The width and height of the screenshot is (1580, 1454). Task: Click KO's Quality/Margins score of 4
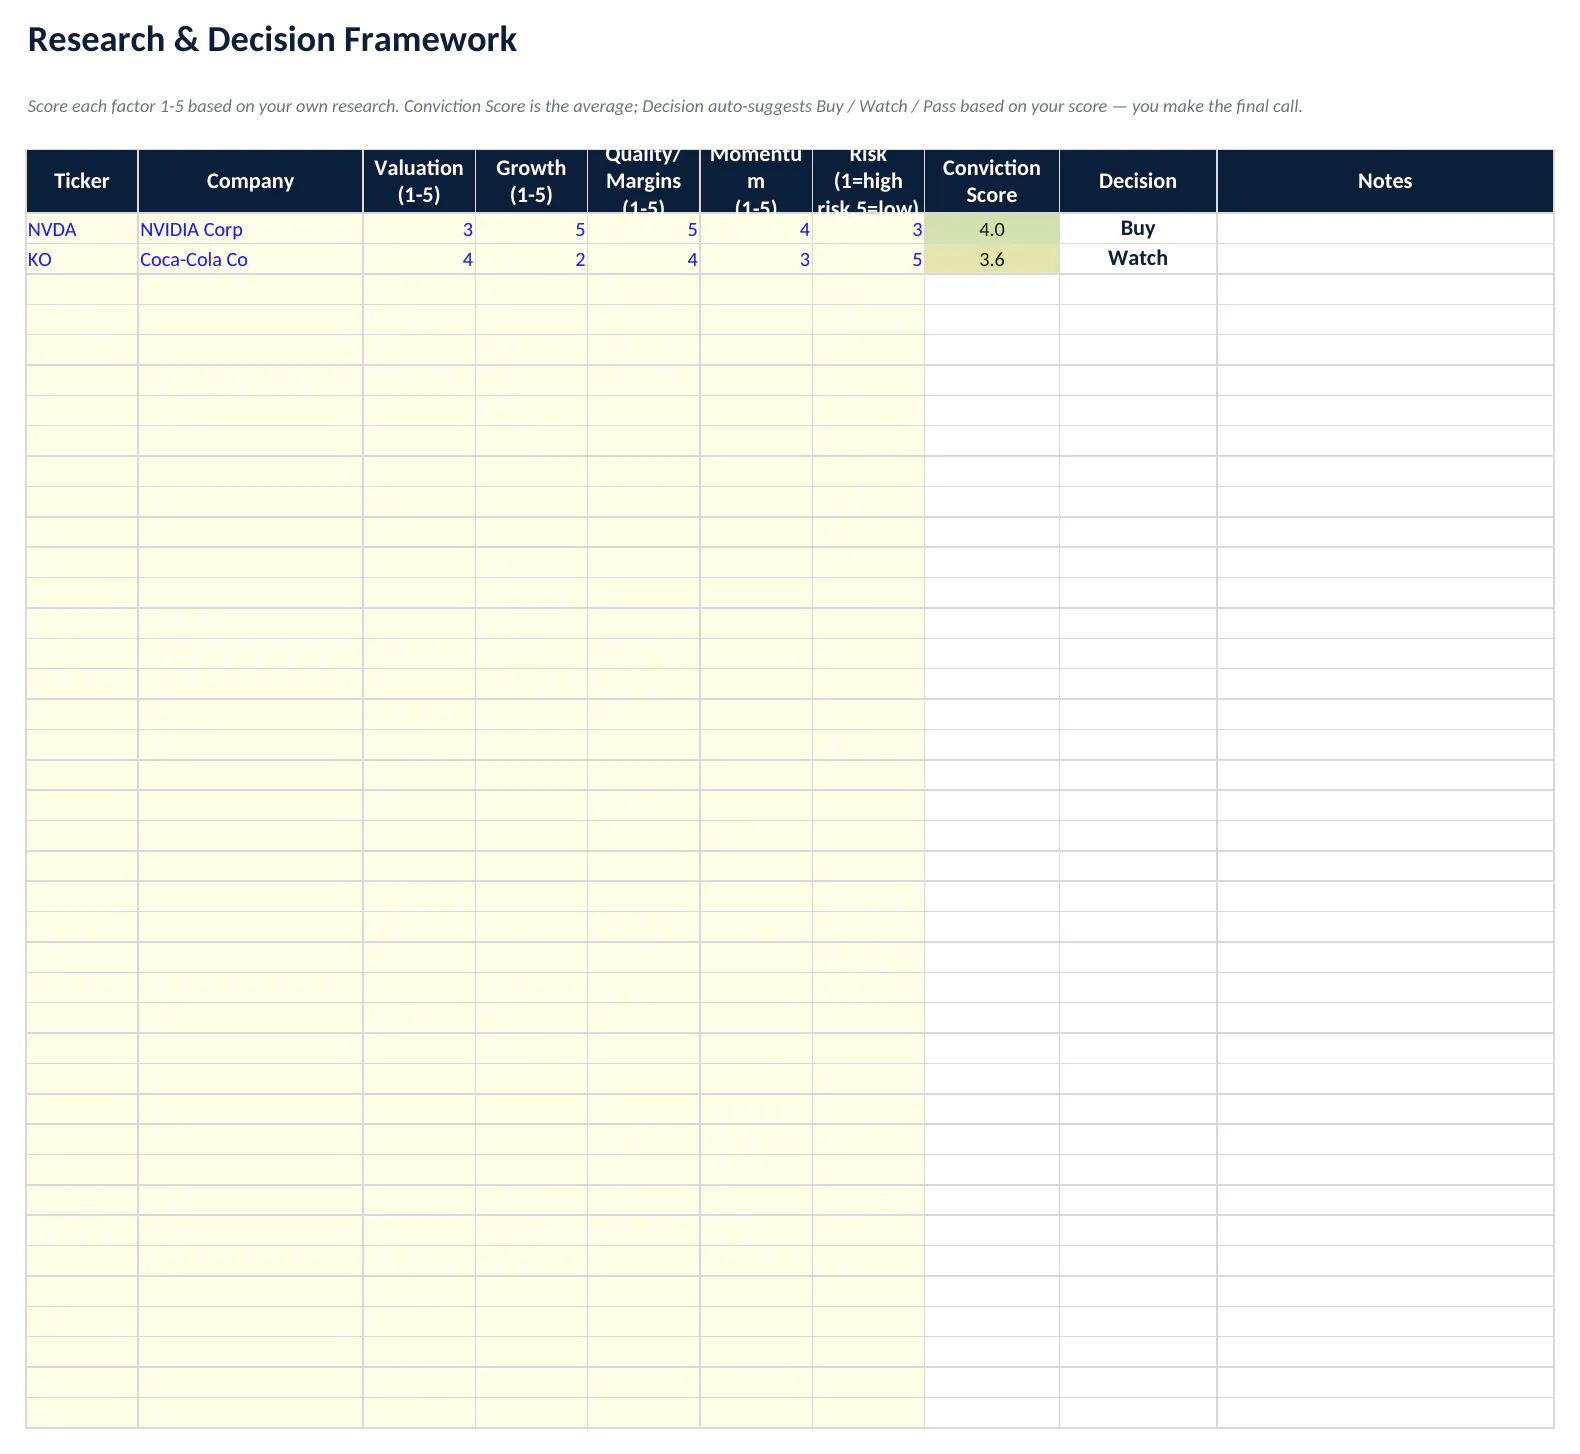[644, 259]
